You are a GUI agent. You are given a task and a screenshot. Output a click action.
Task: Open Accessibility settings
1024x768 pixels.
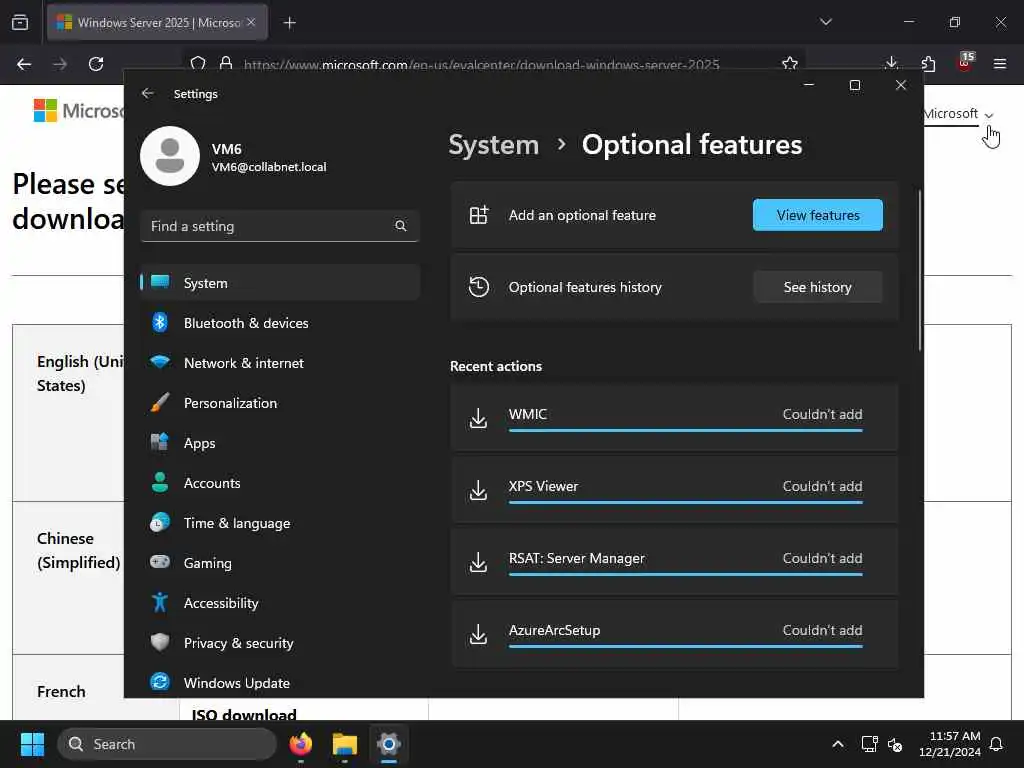[x=280, y=603]
